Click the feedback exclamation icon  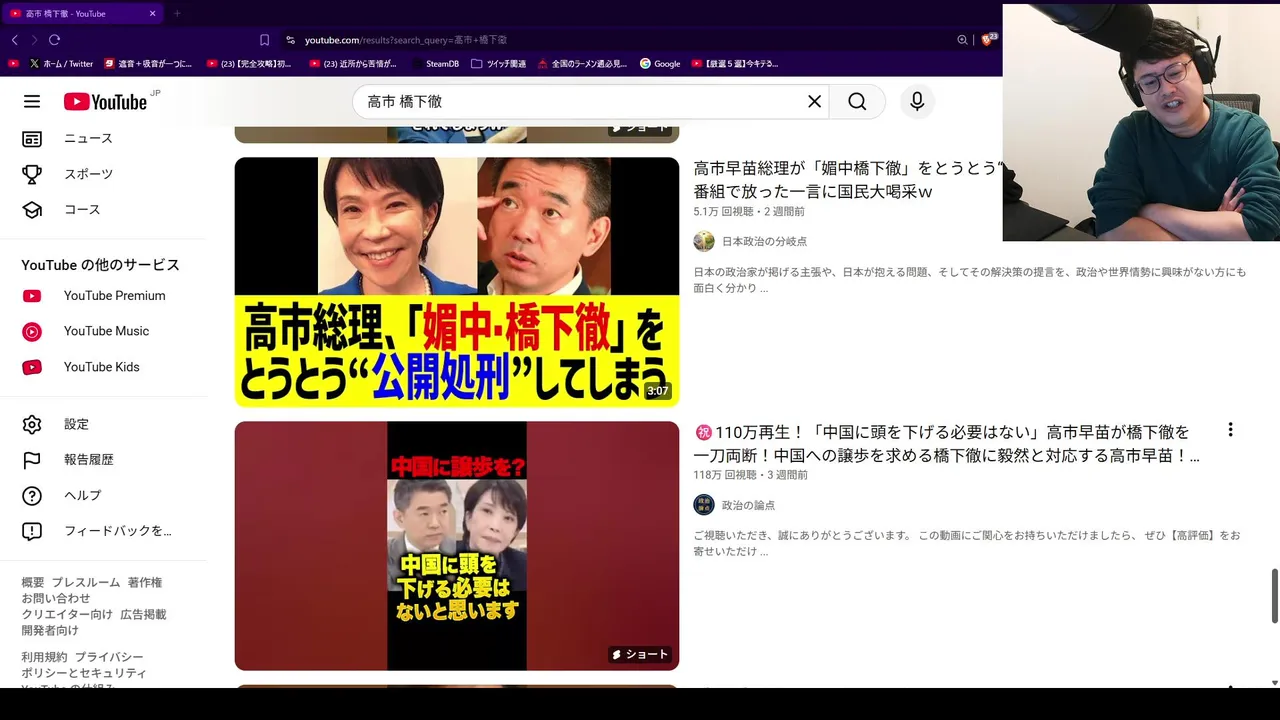[32, 531]
